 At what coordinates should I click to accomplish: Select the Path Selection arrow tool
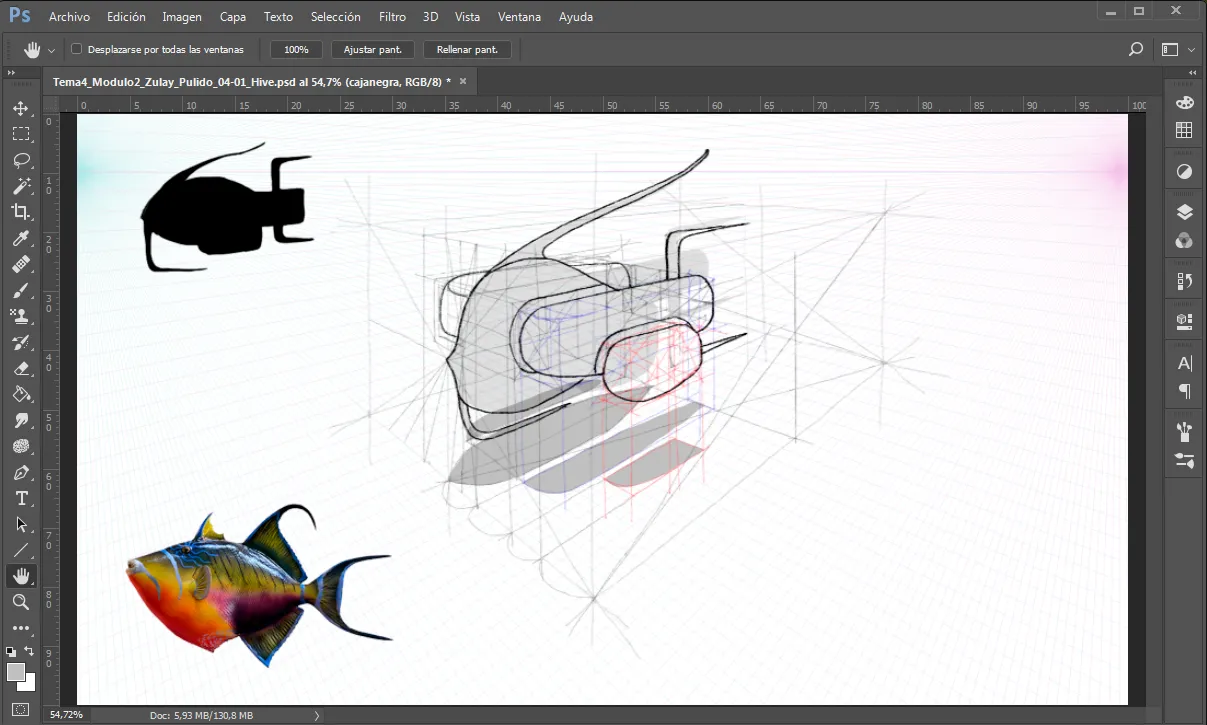pyautogui.click(x=21, y=524)
